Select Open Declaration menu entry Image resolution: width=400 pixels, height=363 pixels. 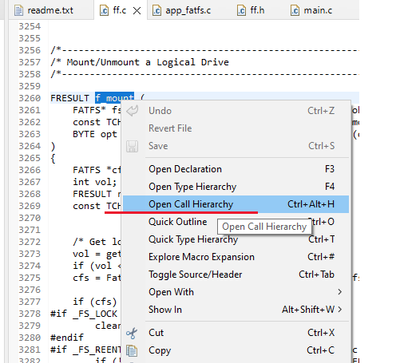[236, 169]
